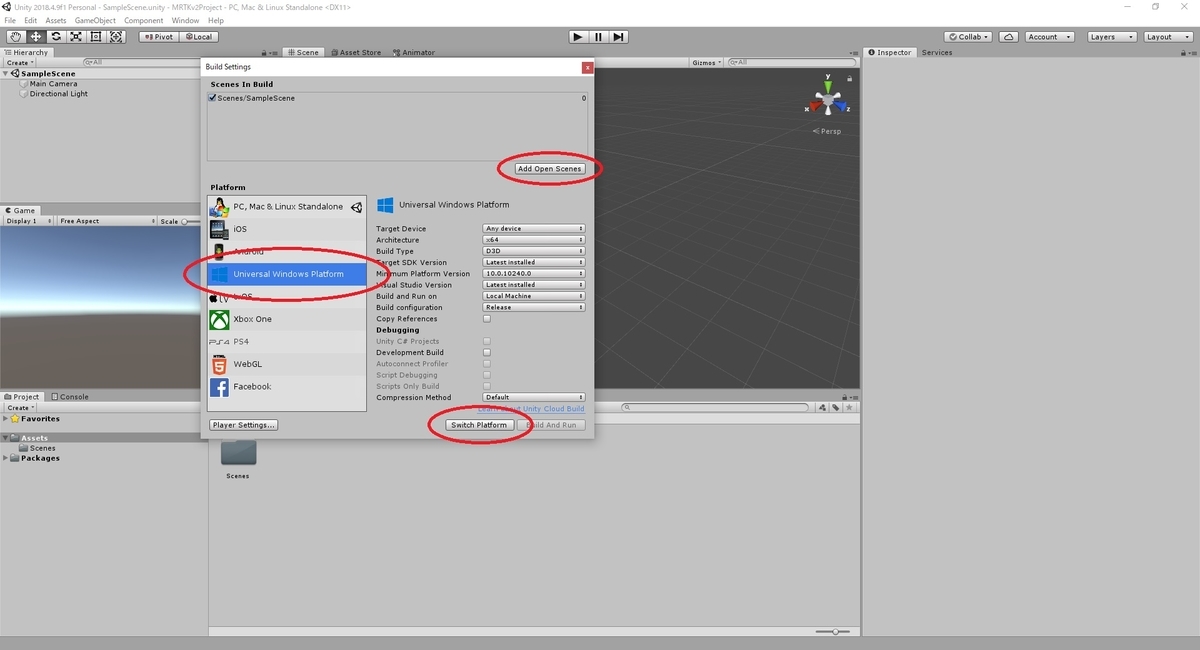Image resolution: width=1200 pixels, height=650 pixels.
Task: Open the Unity Cloud Build link
Action: tap(532, 409)
